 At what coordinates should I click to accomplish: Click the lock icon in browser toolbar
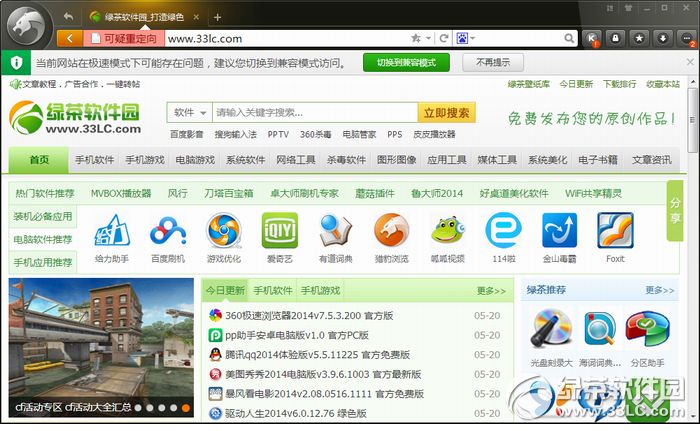(x=616, y=38)
